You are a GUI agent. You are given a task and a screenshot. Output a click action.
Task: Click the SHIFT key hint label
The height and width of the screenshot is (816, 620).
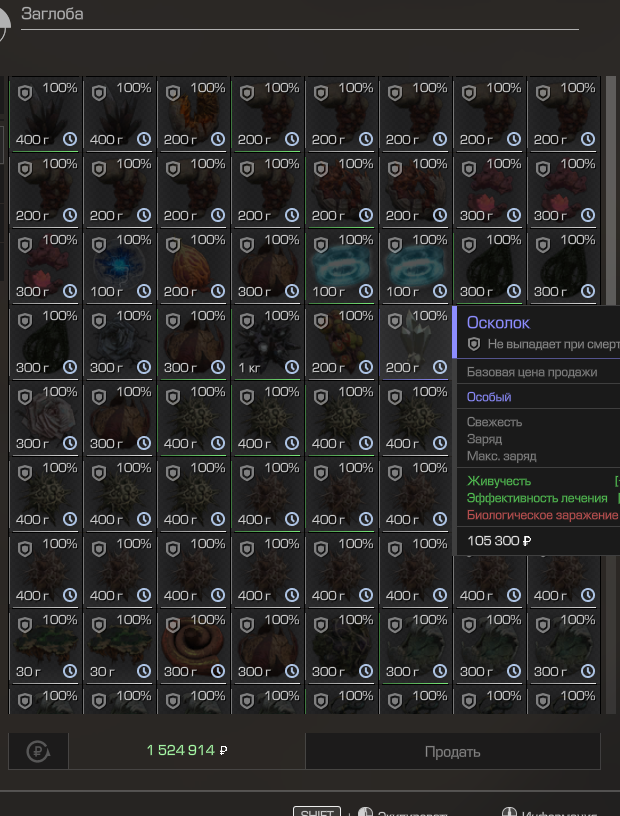click(316, 811)
